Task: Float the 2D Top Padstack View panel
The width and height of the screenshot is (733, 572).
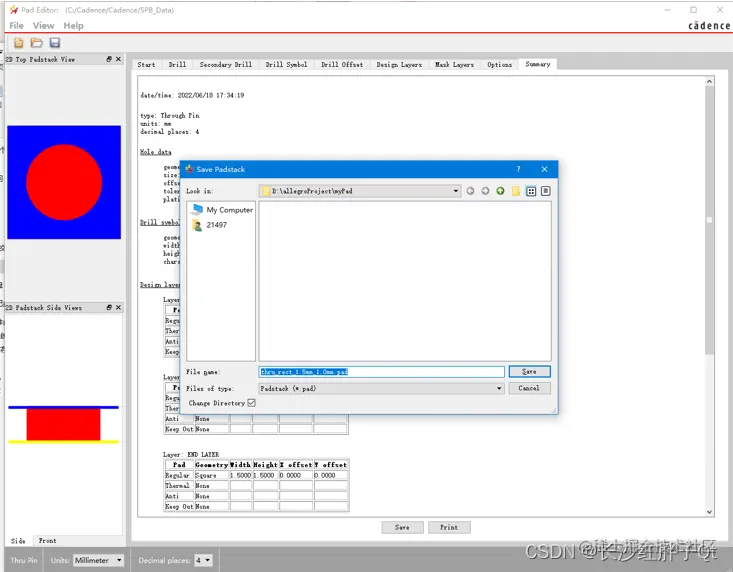Action: point(109,59)
